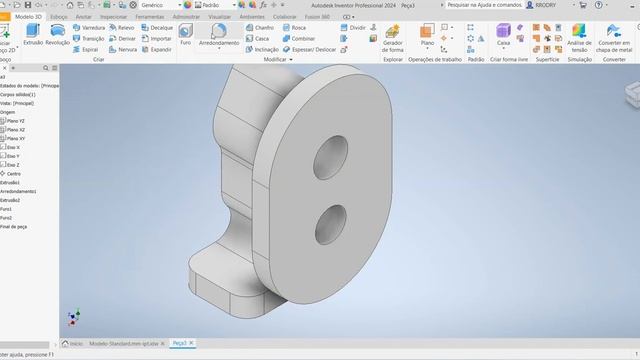Click the Casca shell tool
The image size is (640, 360).
pyautogui.click(x=257, y=38)
